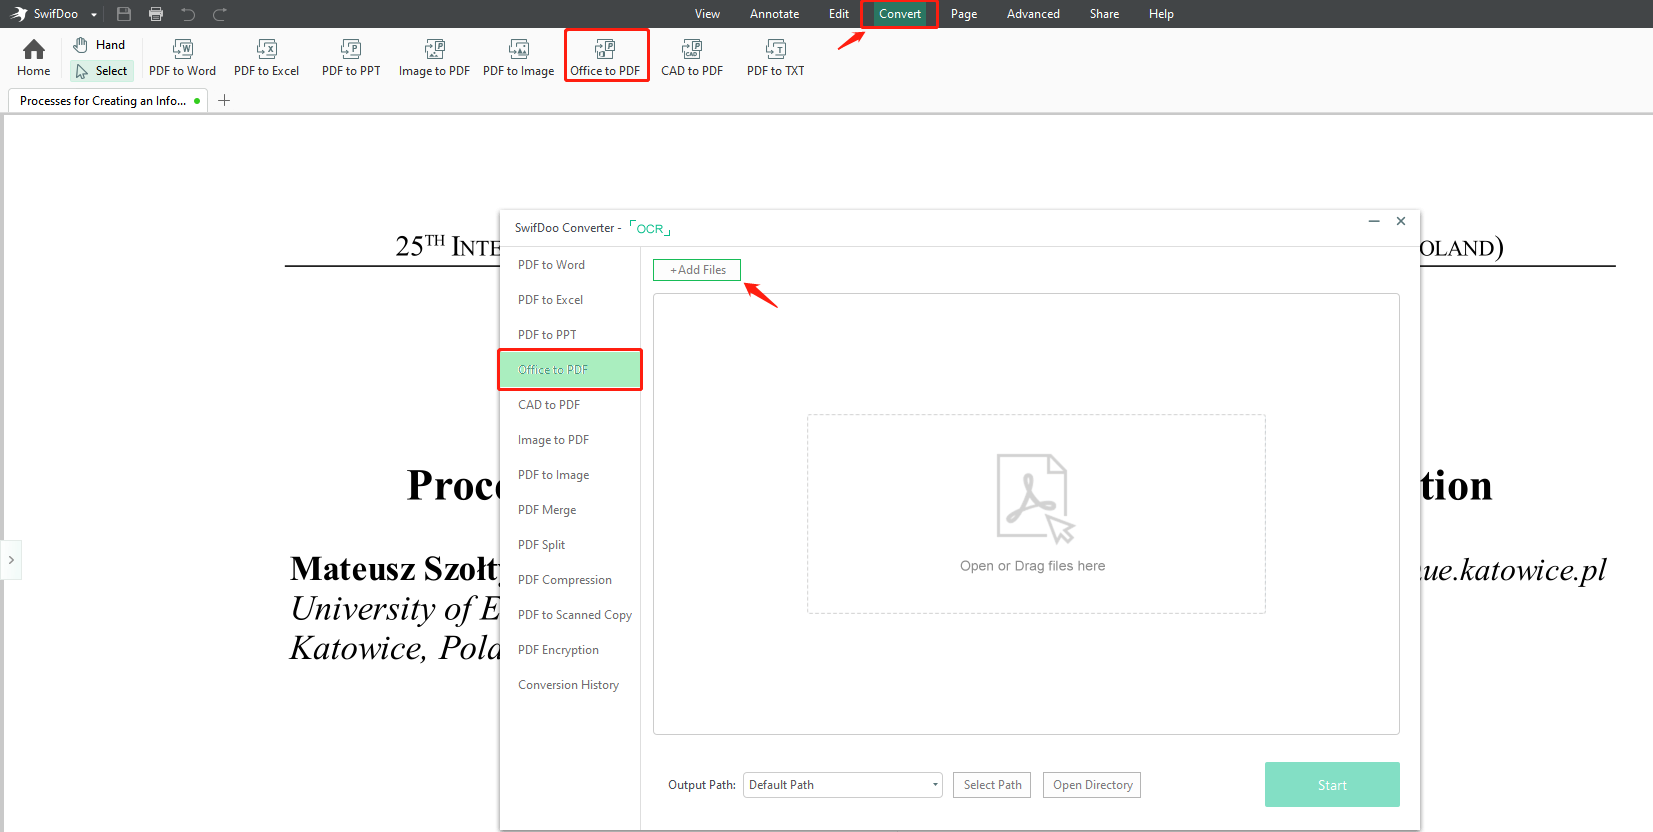Select Image to PDF in converter sidebar
The width and height of the screenshot is (1653, 832).
click(x=570, y=440)
